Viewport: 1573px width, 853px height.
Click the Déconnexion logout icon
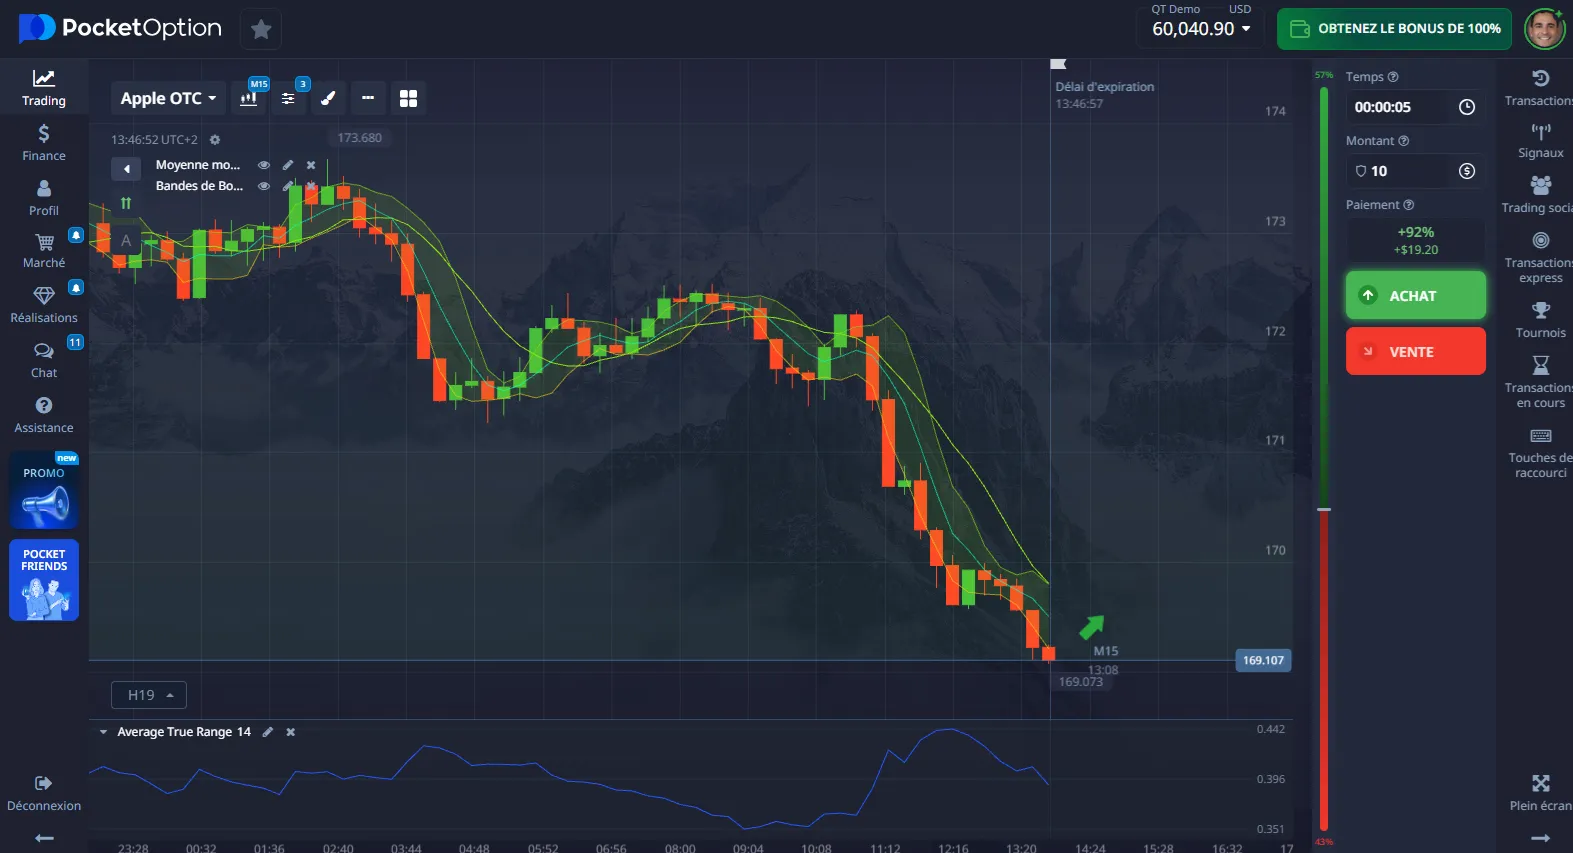[43, 783]
